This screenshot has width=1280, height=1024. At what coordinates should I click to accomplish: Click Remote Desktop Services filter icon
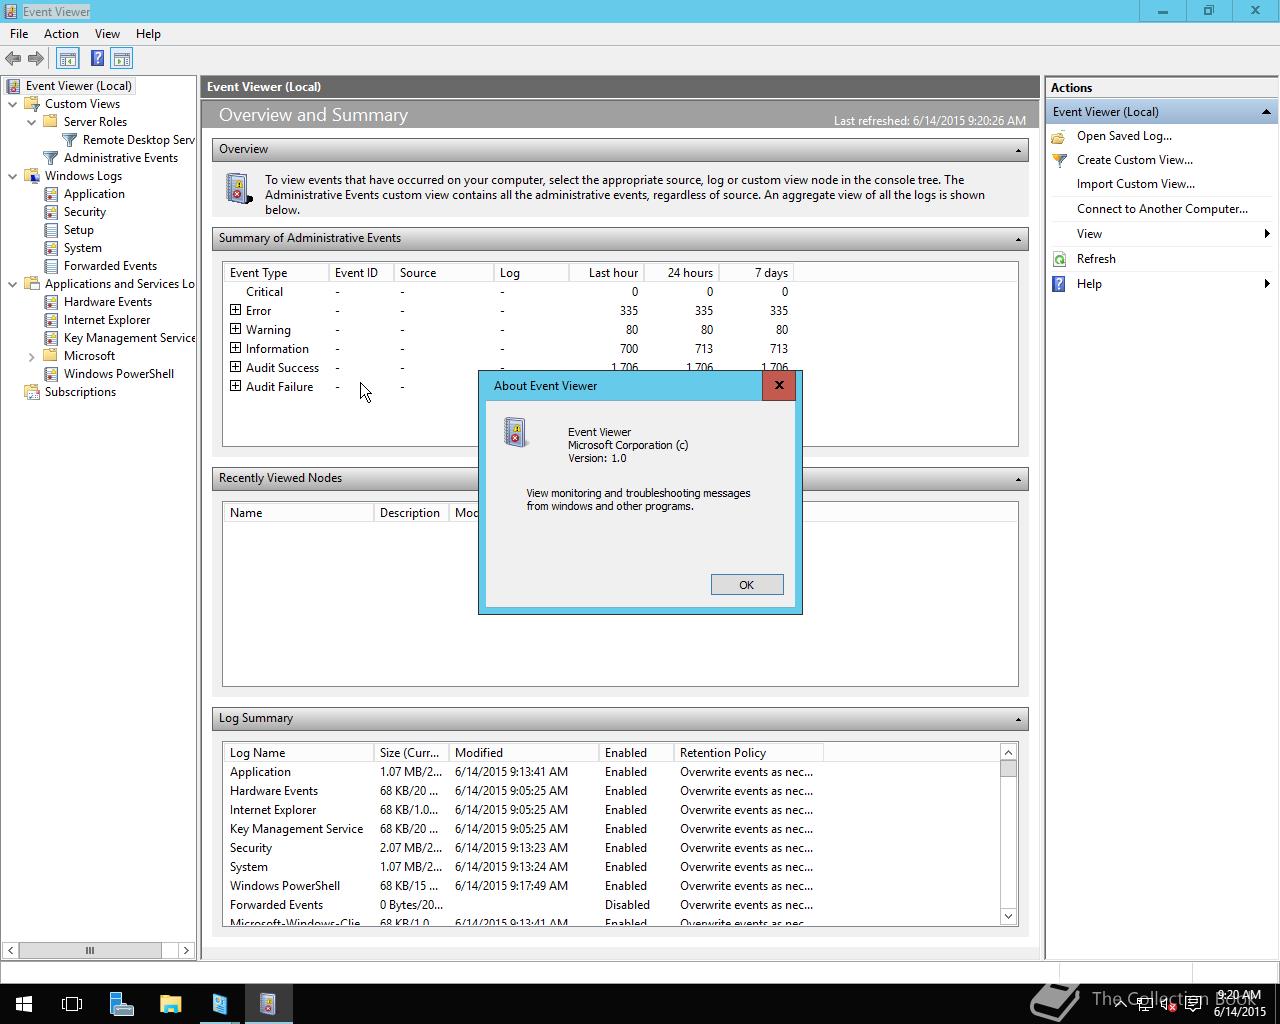[70, 140]
